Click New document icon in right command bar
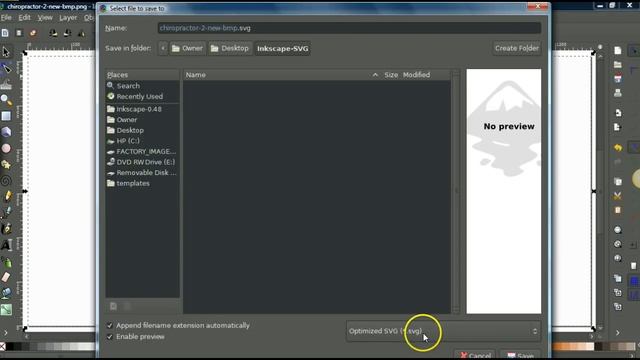The width and height of the screenshot is (640, 360). (618, 50)
